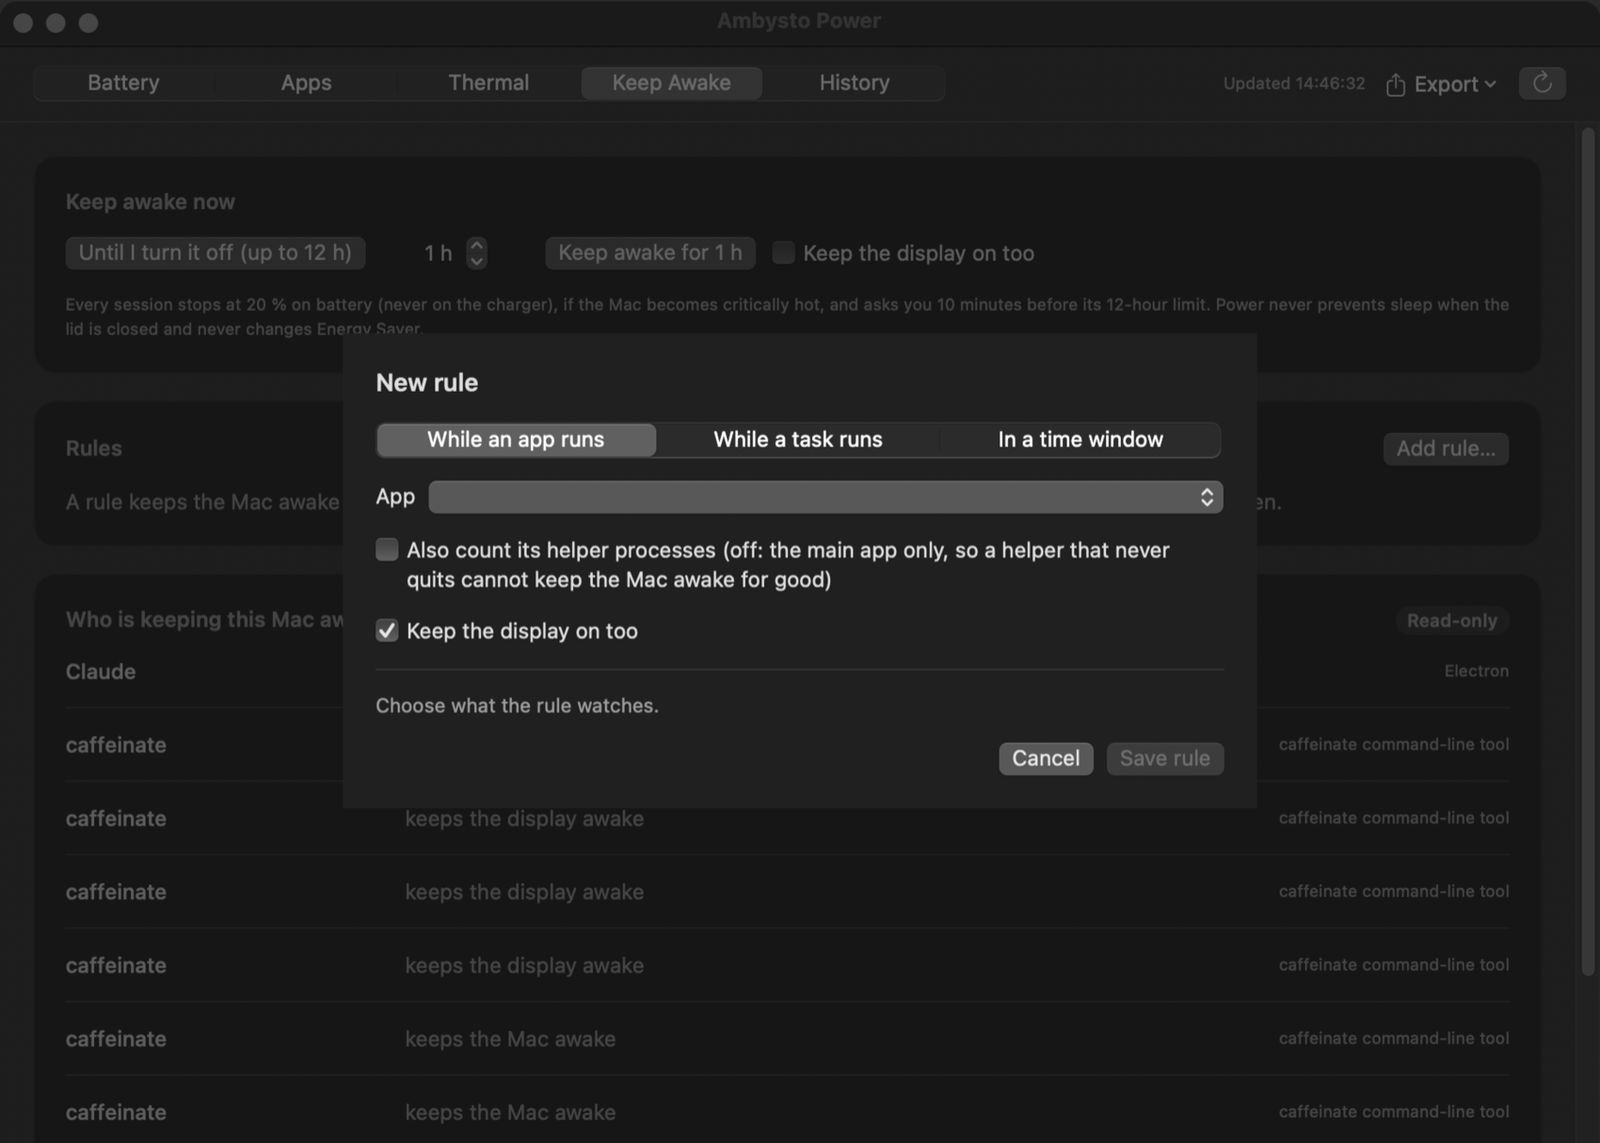1600x1143 pixels.
Task: Switch to In a time window option
Action: [x=1080, y=440]
